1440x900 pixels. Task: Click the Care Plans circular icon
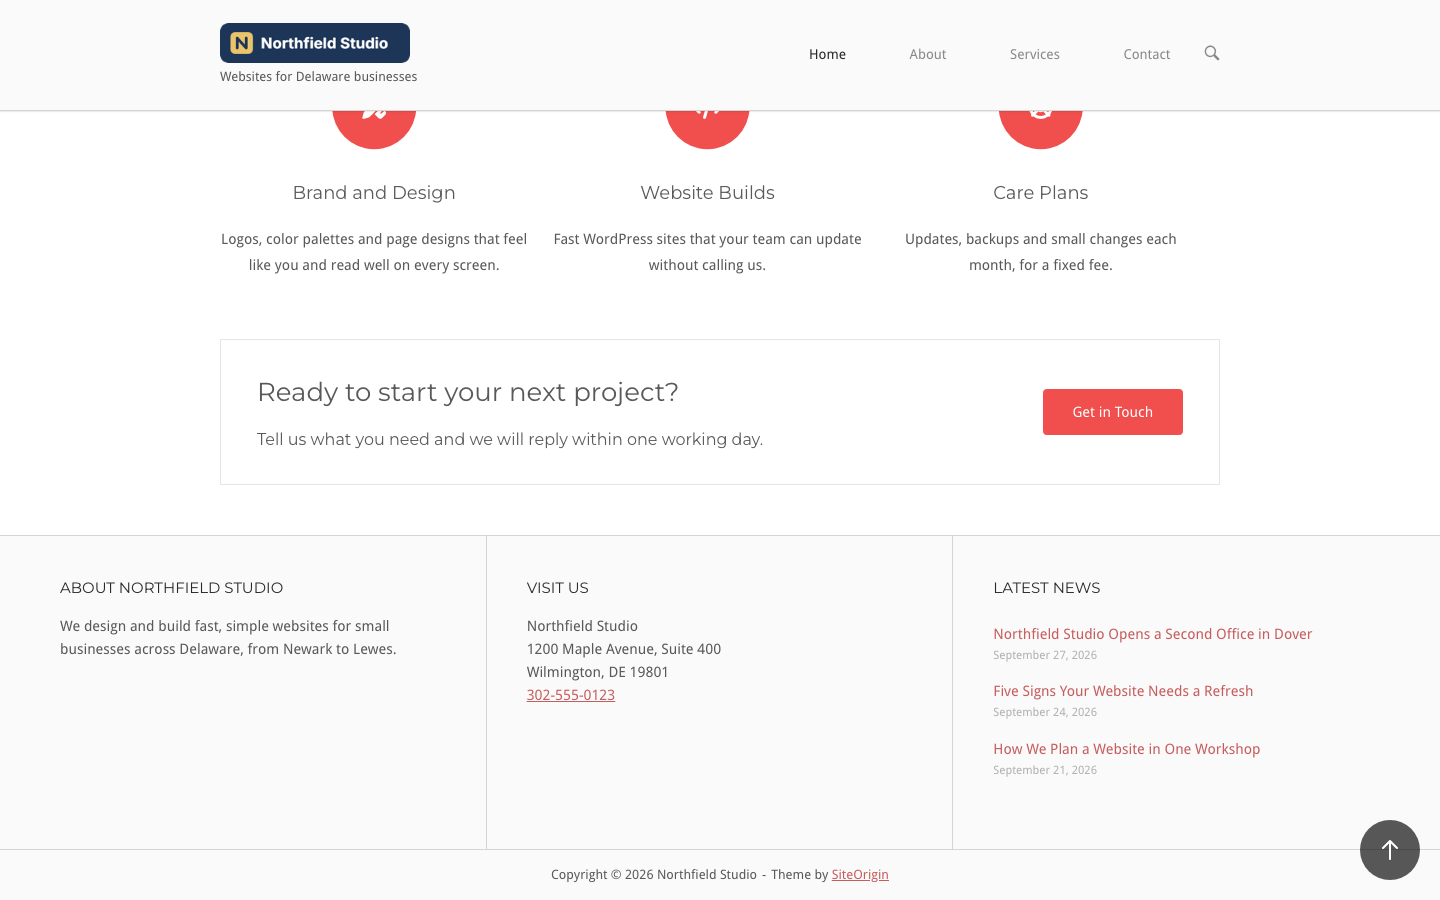pyautogui.click(x=1040, y=130)
